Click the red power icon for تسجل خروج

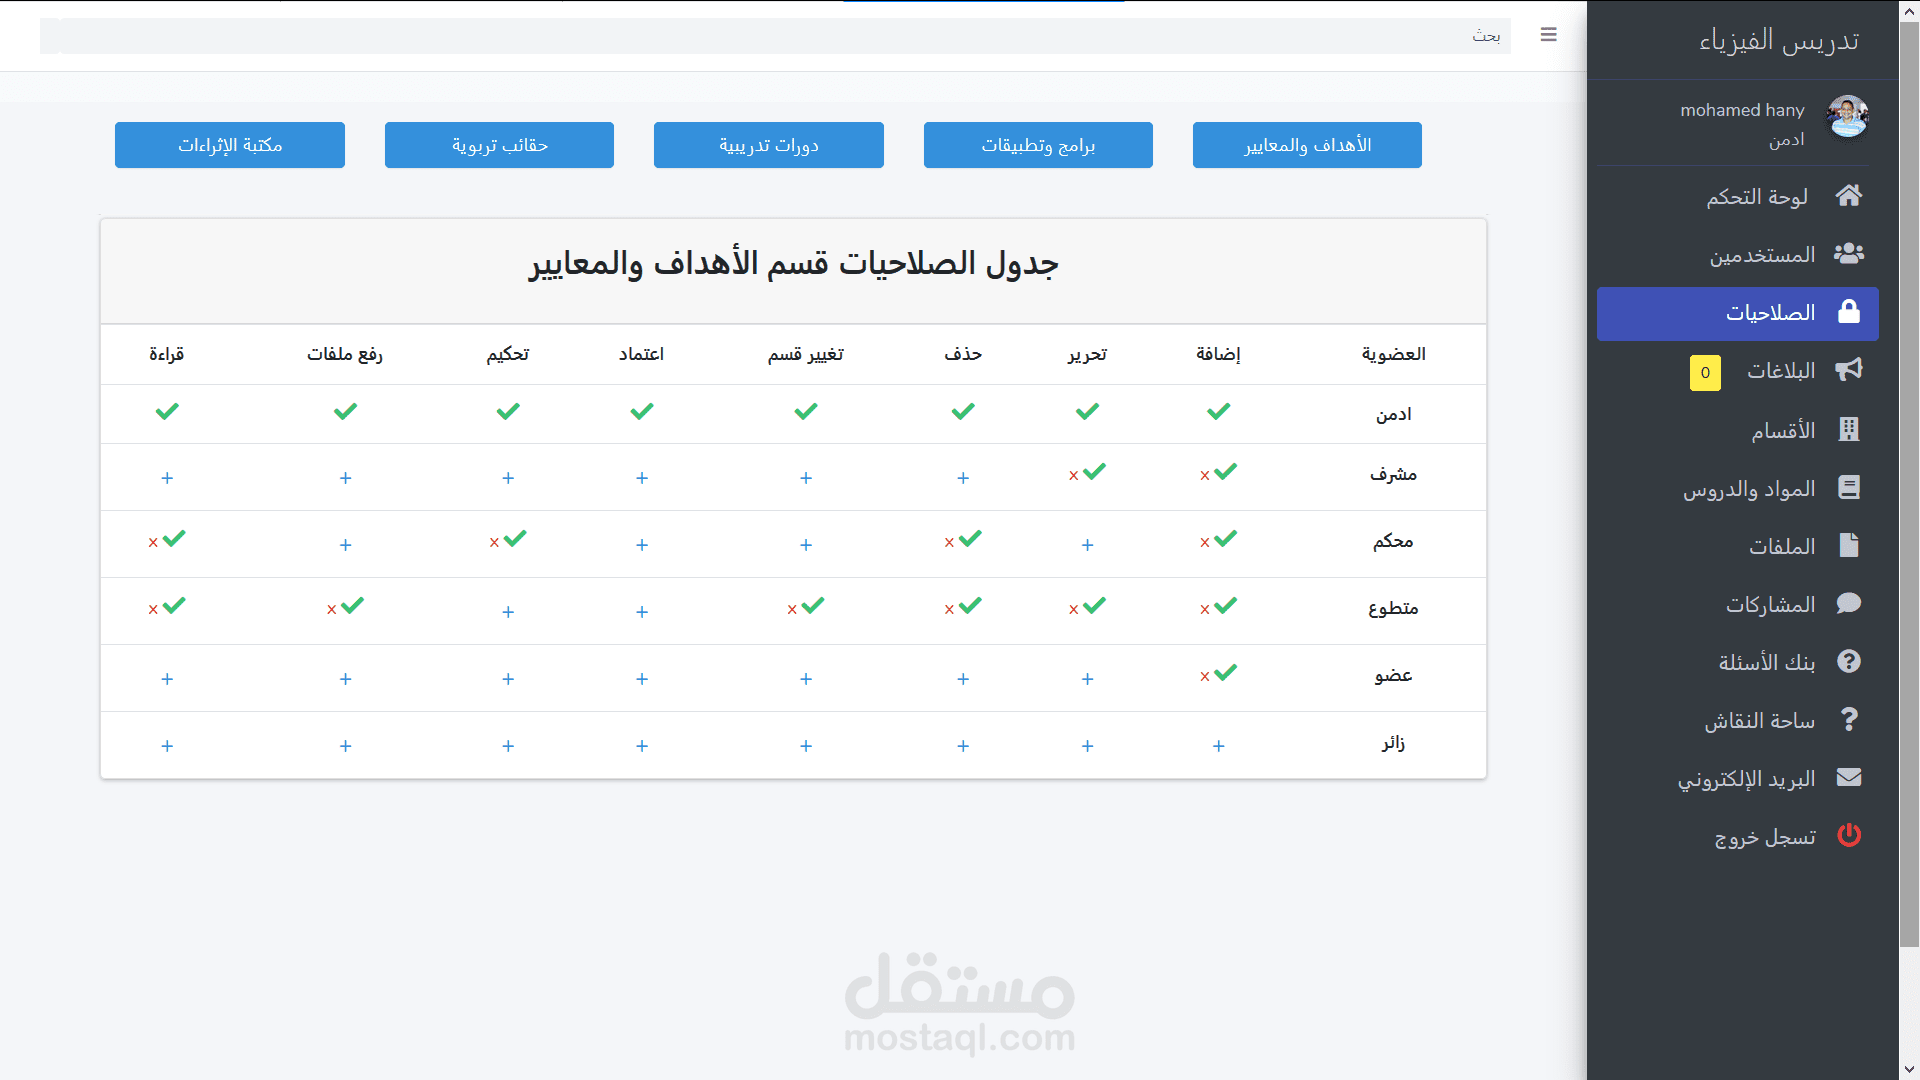pyautogui.click(x=1848, y=836)
